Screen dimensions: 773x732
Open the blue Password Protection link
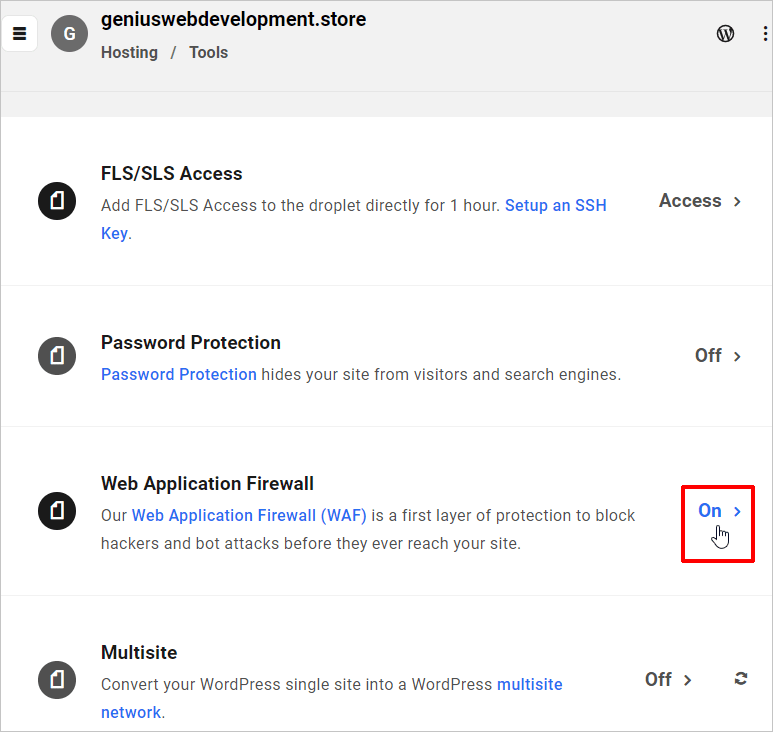(x=178, y=375)
